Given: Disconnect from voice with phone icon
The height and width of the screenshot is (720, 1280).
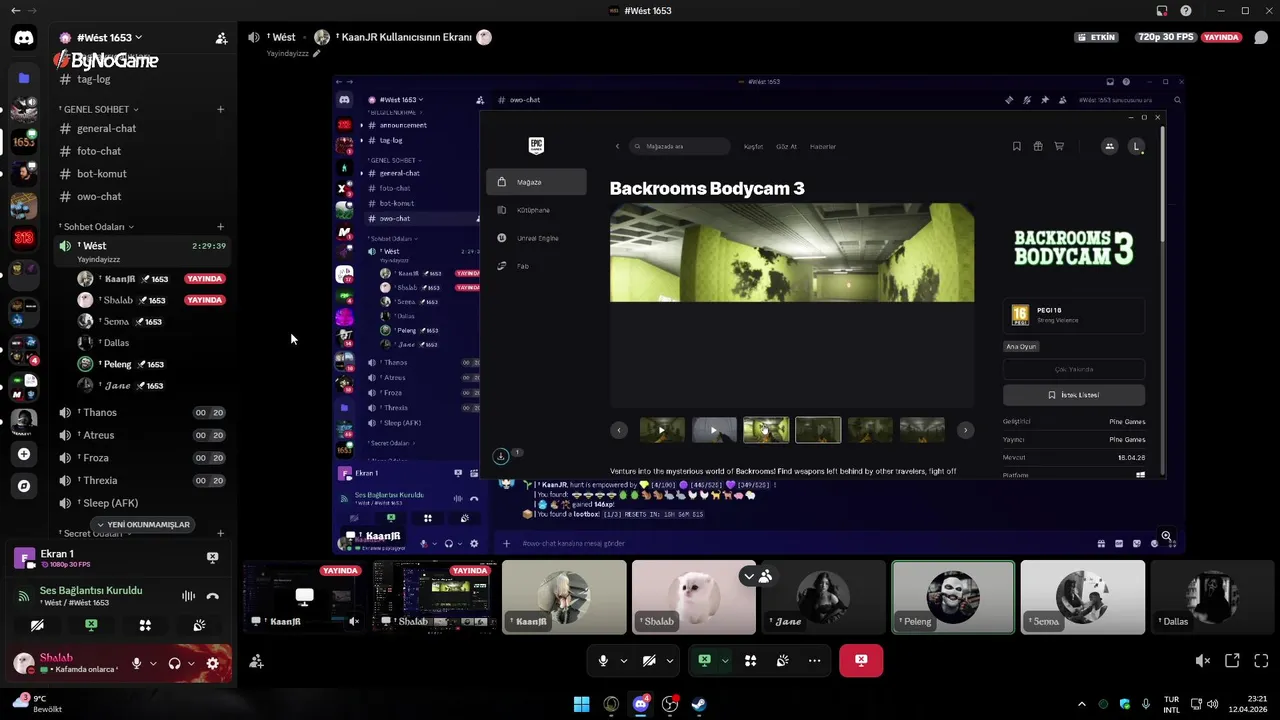Looking at the screenshot, I should pyautogui.click(x=212, y=596).
